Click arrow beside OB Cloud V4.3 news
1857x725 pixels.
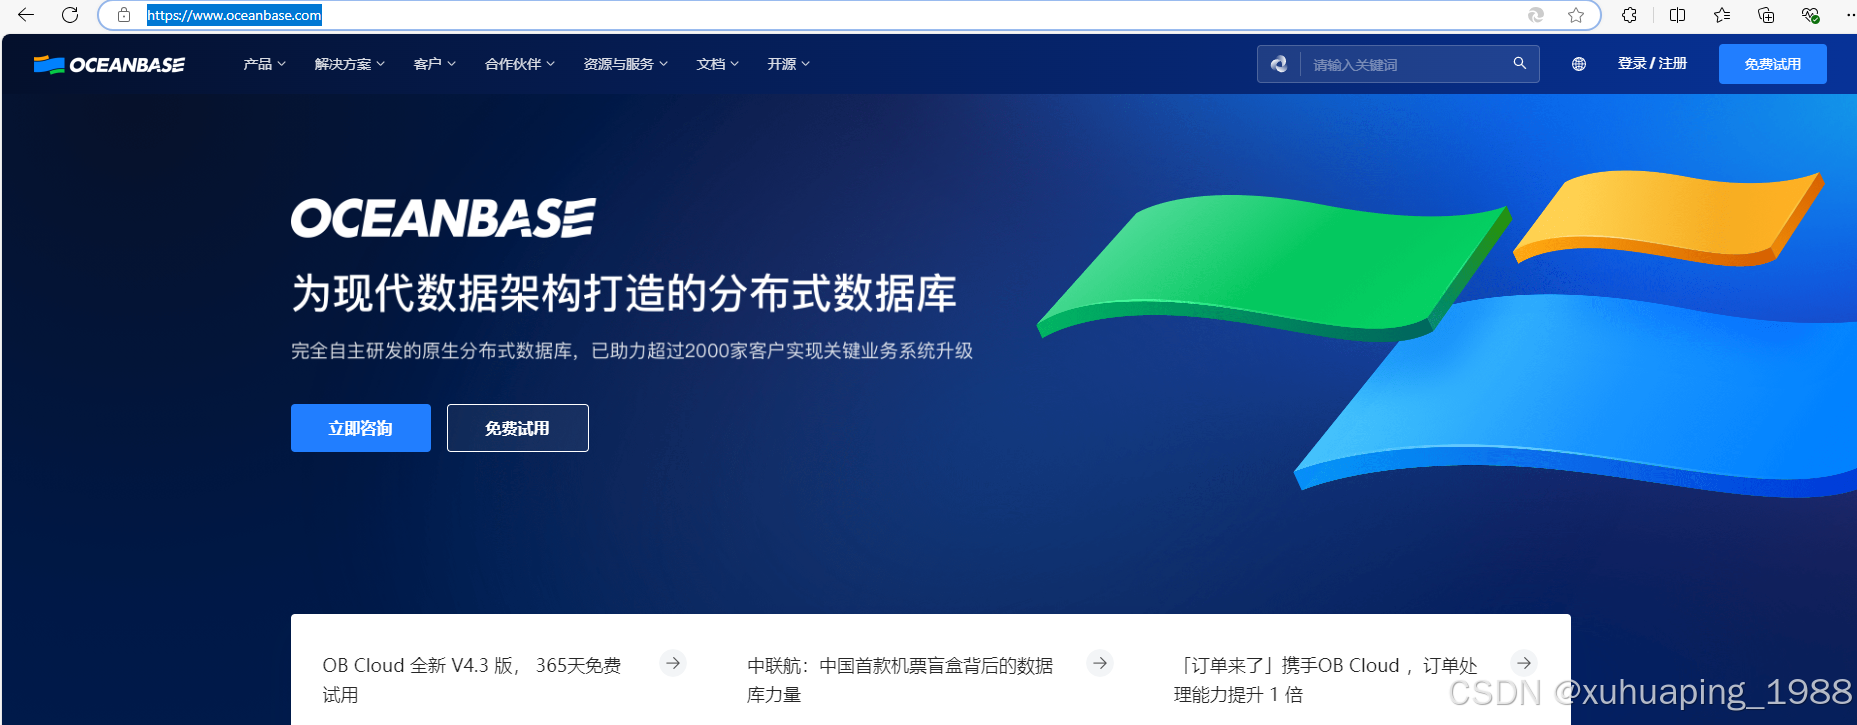tap(673, 663)
